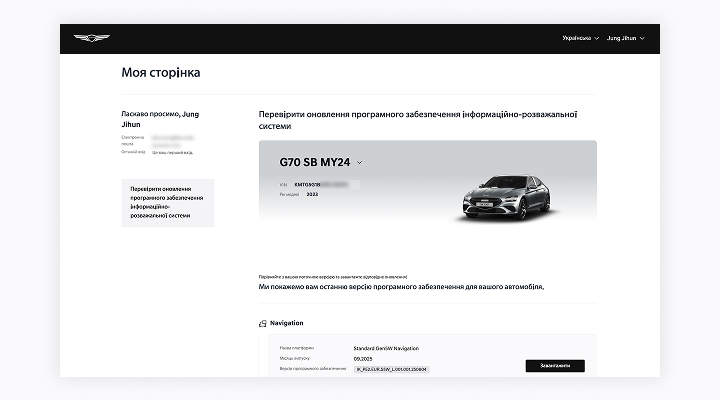The width and height of the screenshot is (720, 400).
Task: Select the G70 SB MY24 vehicle name
Action: (314, 162)
